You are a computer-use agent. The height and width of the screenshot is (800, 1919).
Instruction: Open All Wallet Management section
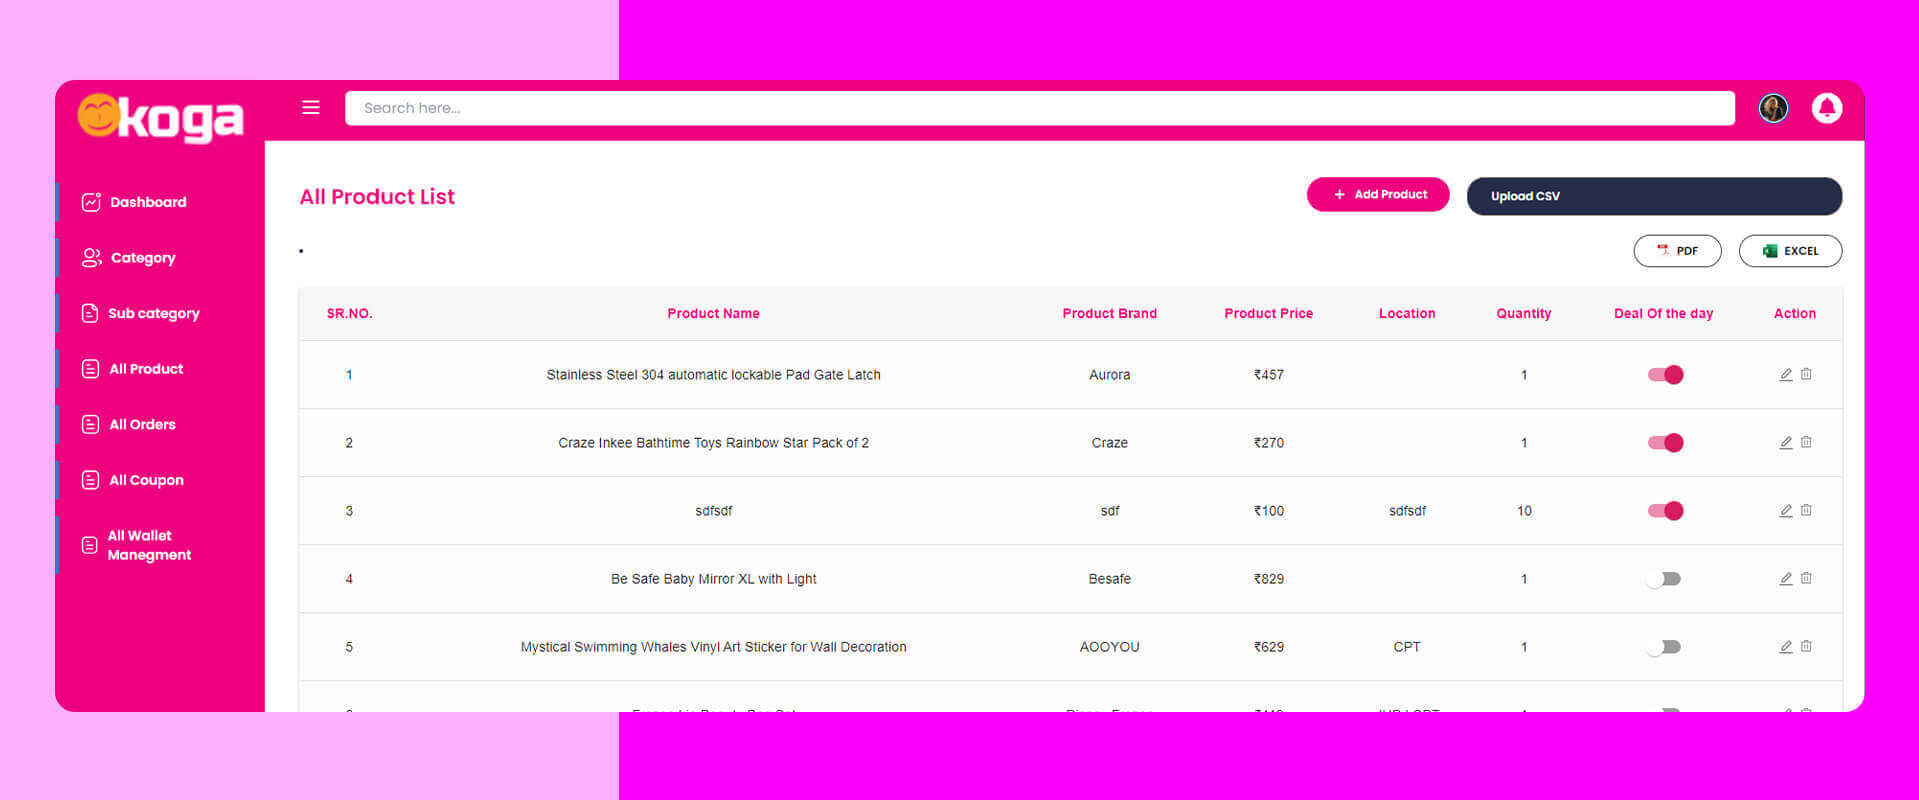pyautogui.click(x=148, y=545)
